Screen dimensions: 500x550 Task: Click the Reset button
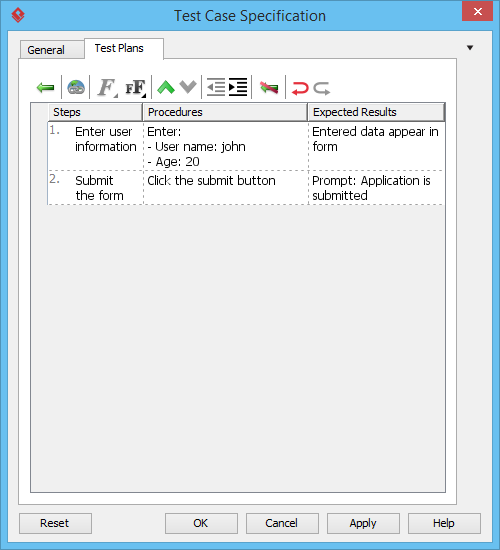point(55,523)
